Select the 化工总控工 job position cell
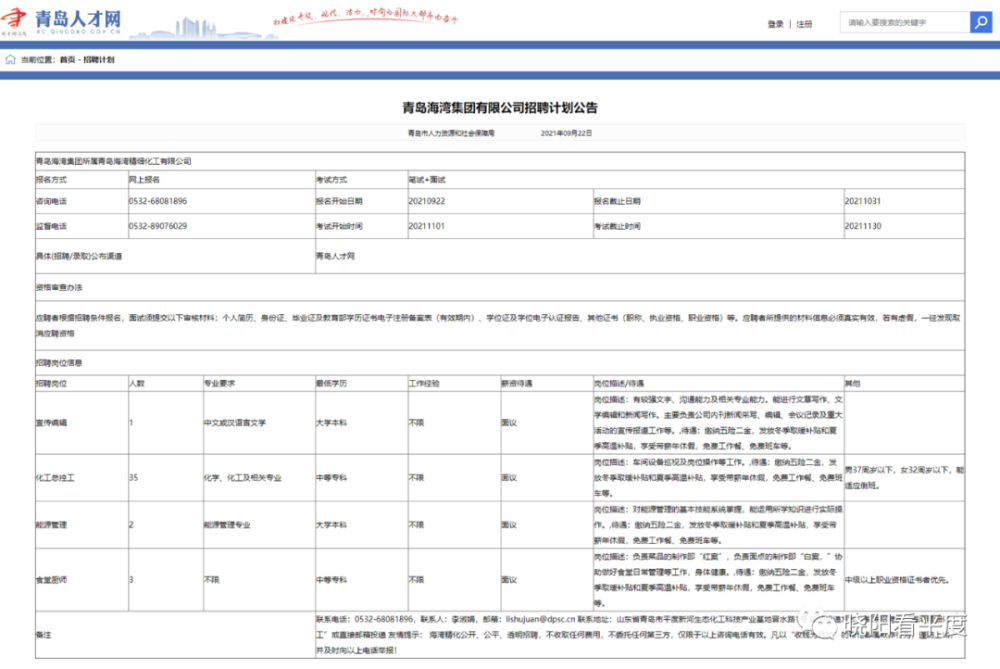 pos(82,478)
